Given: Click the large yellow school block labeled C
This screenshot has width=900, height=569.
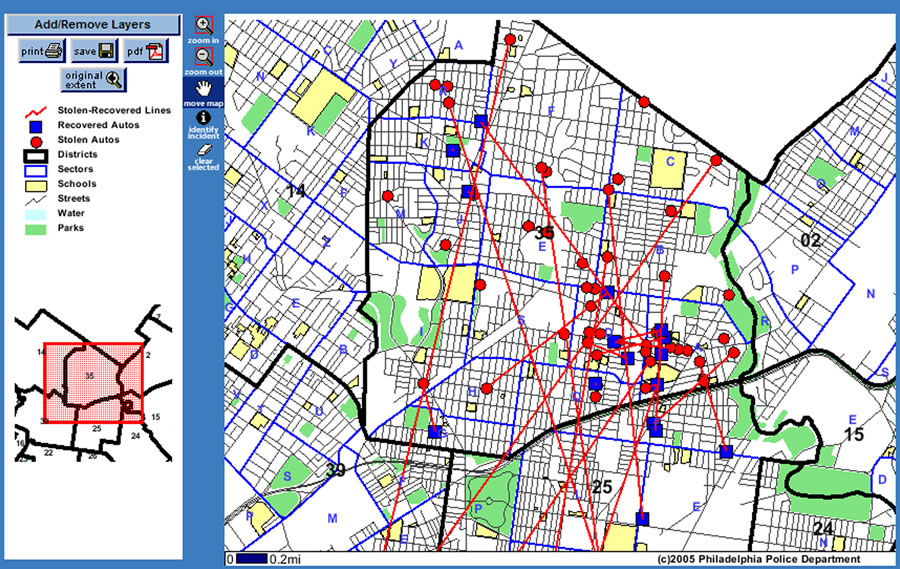Looking at the screenshot, I should 669,168.
